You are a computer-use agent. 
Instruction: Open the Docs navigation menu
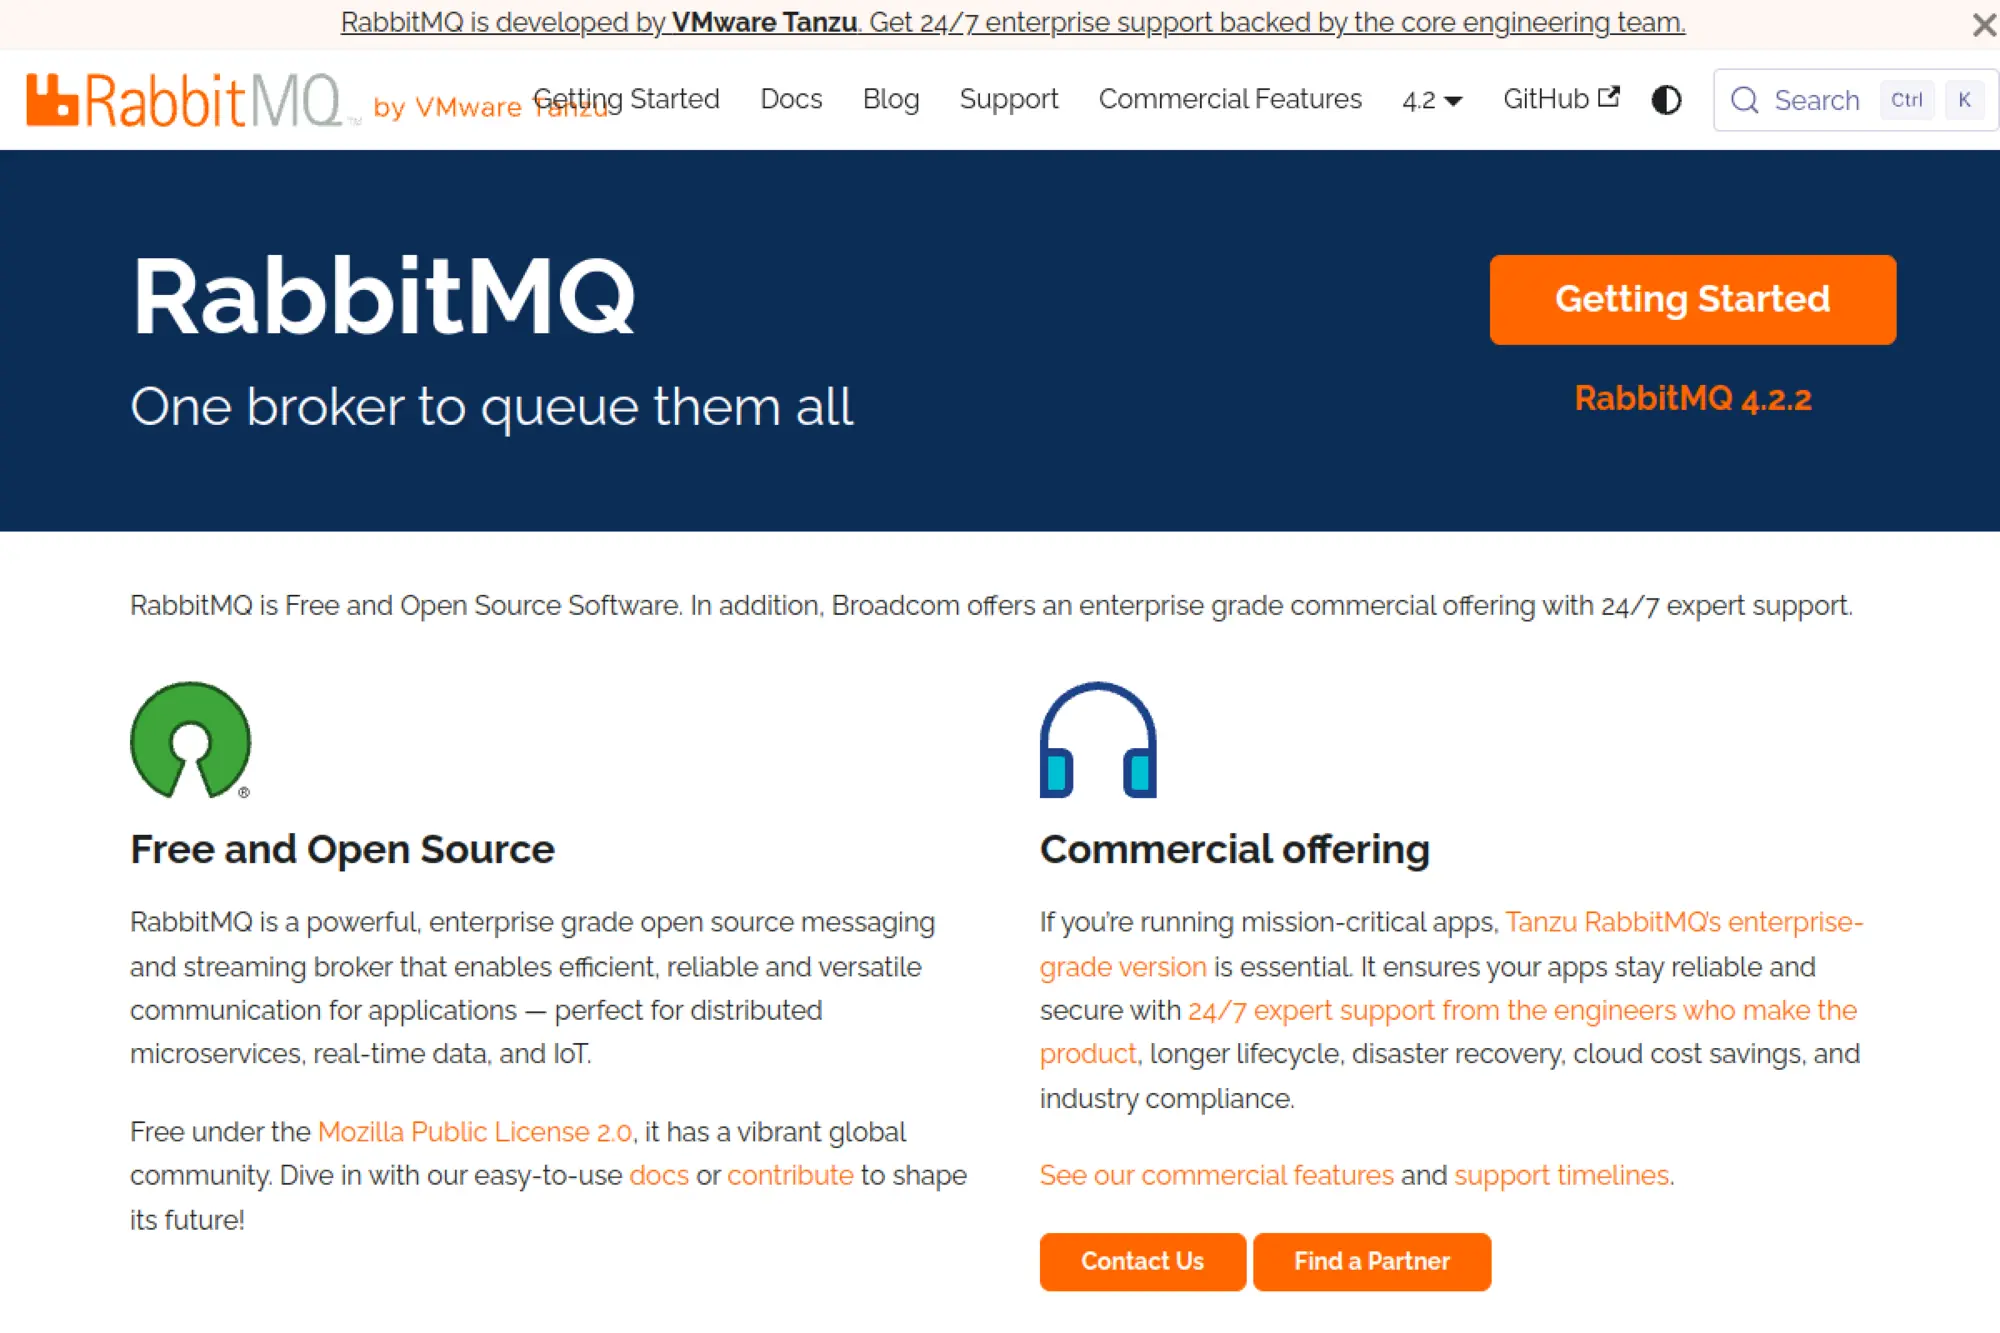point(791,99)
